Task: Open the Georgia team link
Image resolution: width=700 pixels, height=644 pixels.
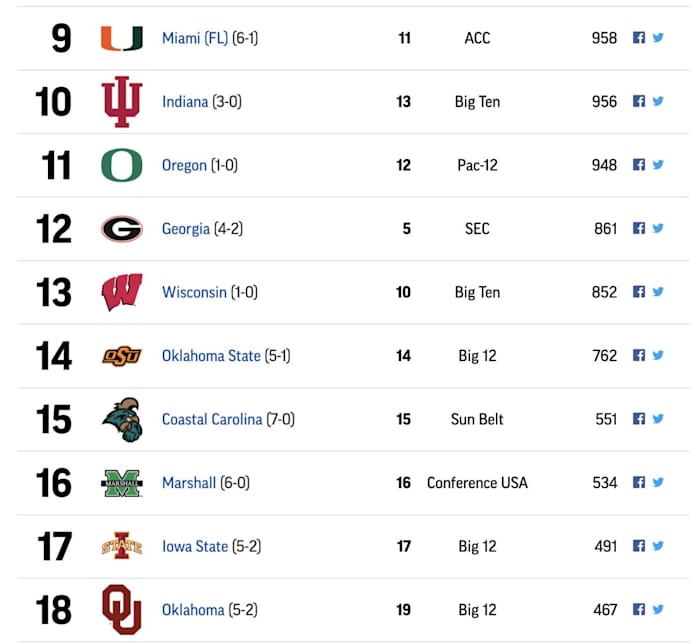Action: 186,229
